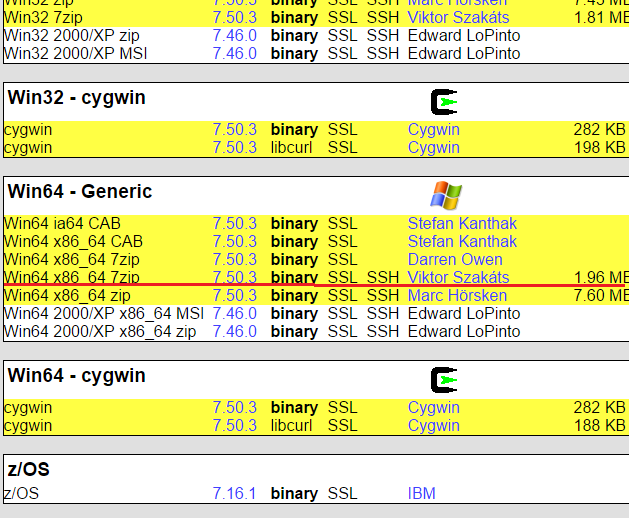The height and width of the screenshot is (518, 629).
Task: Click the "Win32 7zip" package name
Action: (43, 18)
